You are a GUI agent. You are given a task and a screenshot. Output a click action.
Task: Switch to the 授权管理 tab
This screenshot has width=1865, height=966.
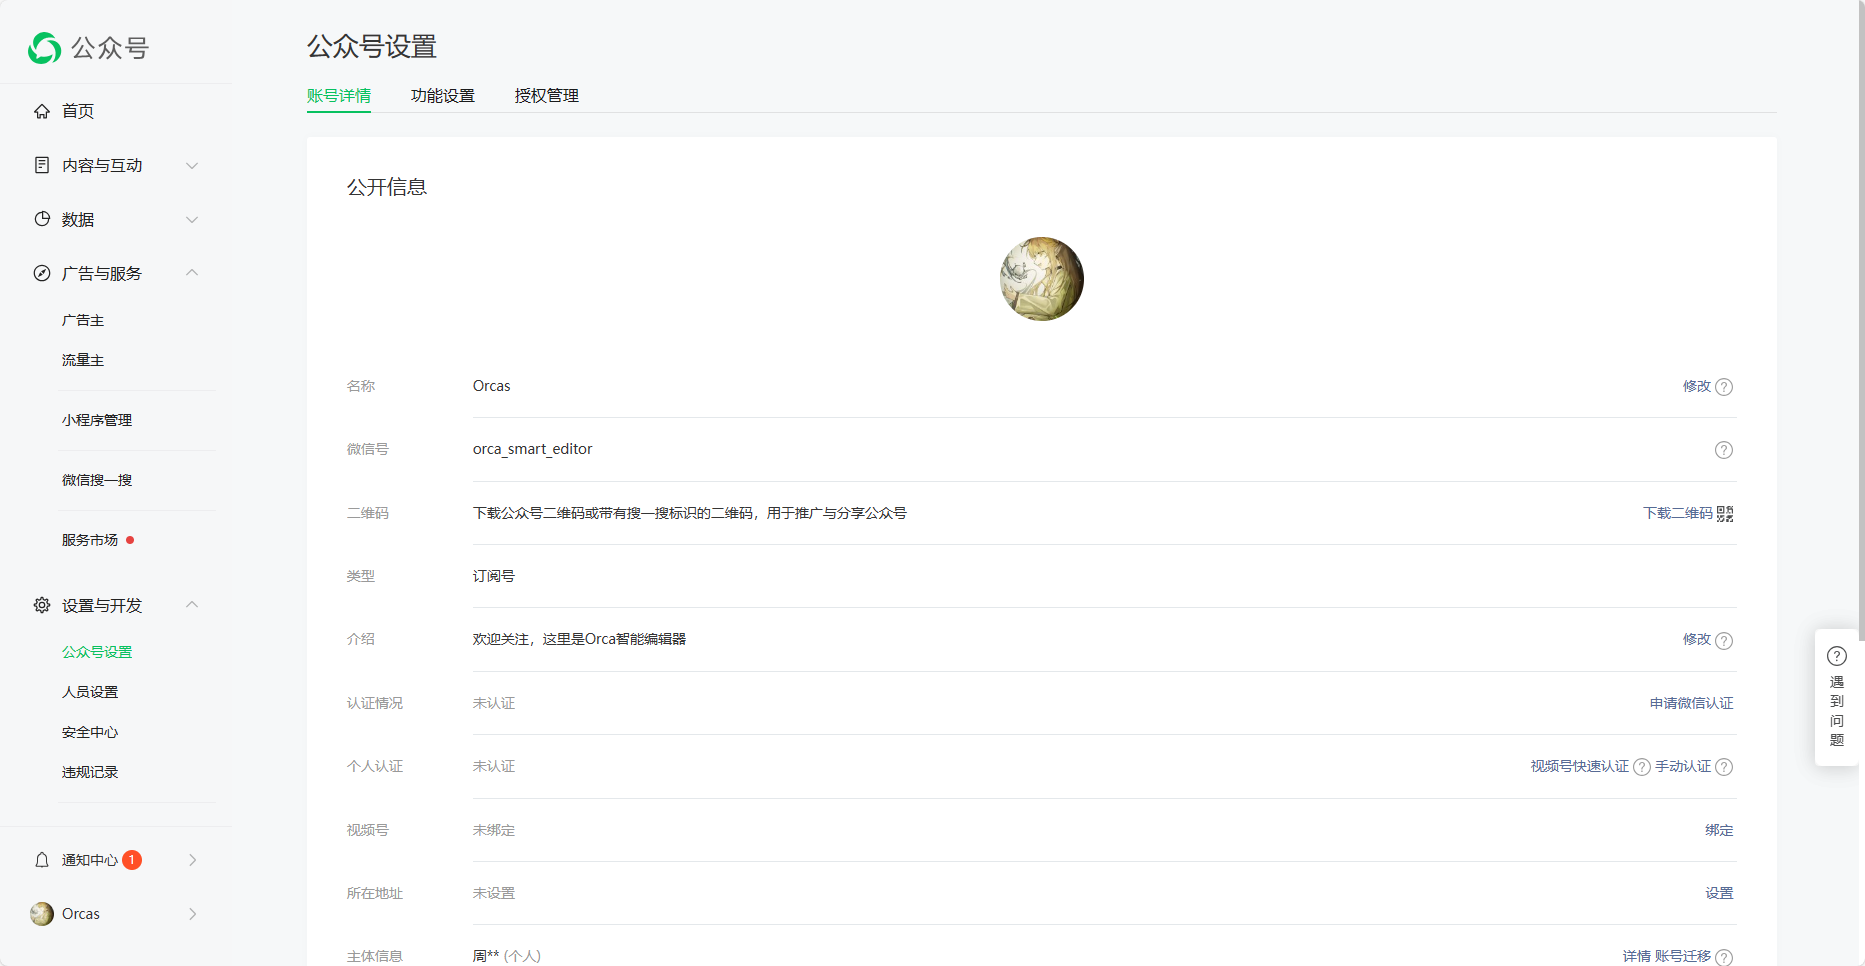pos(546,96)
